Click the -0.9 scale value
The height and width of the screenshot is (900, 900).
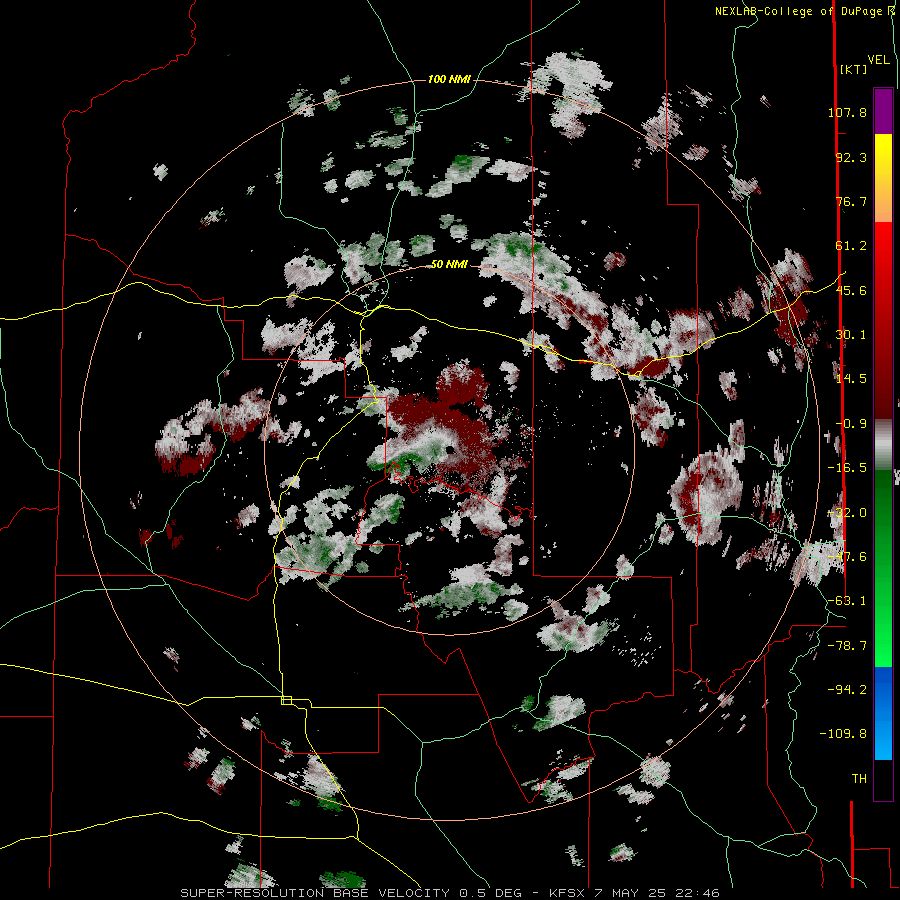click(x=851, y=424)
